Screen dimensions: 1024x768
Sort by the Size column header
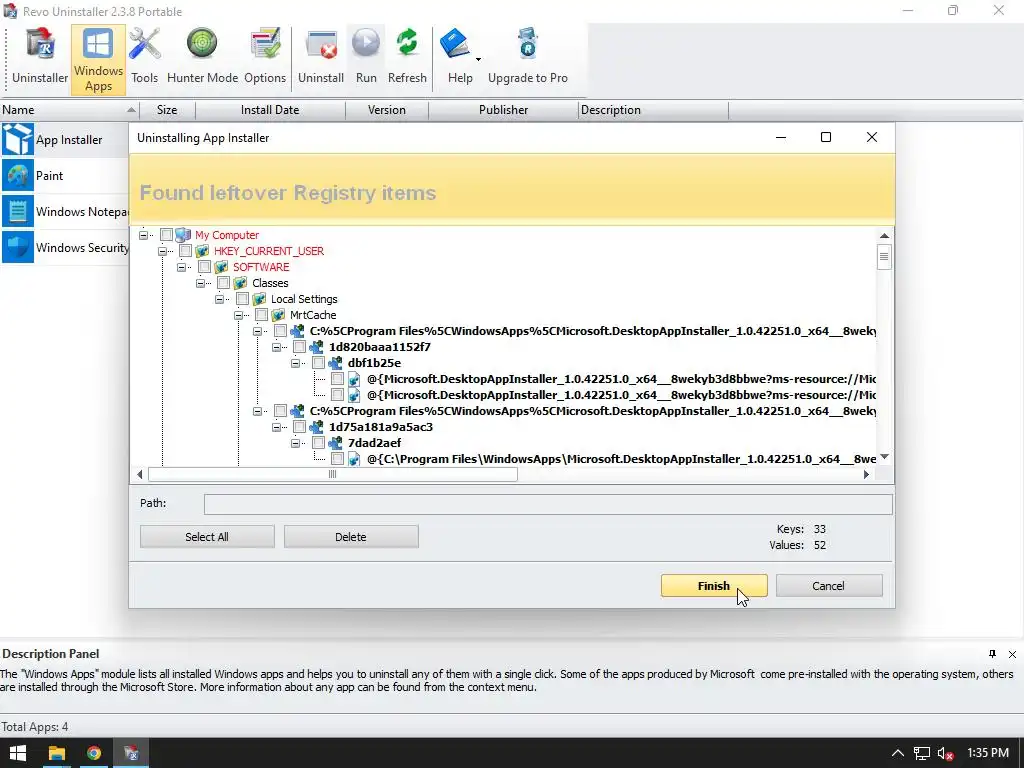[x=167, y=110]
